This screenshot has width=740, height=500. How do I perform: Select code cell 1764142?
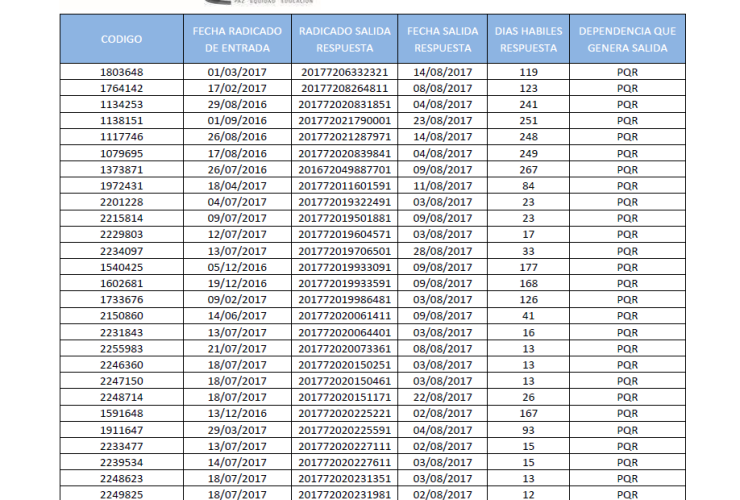coord(121,88)
